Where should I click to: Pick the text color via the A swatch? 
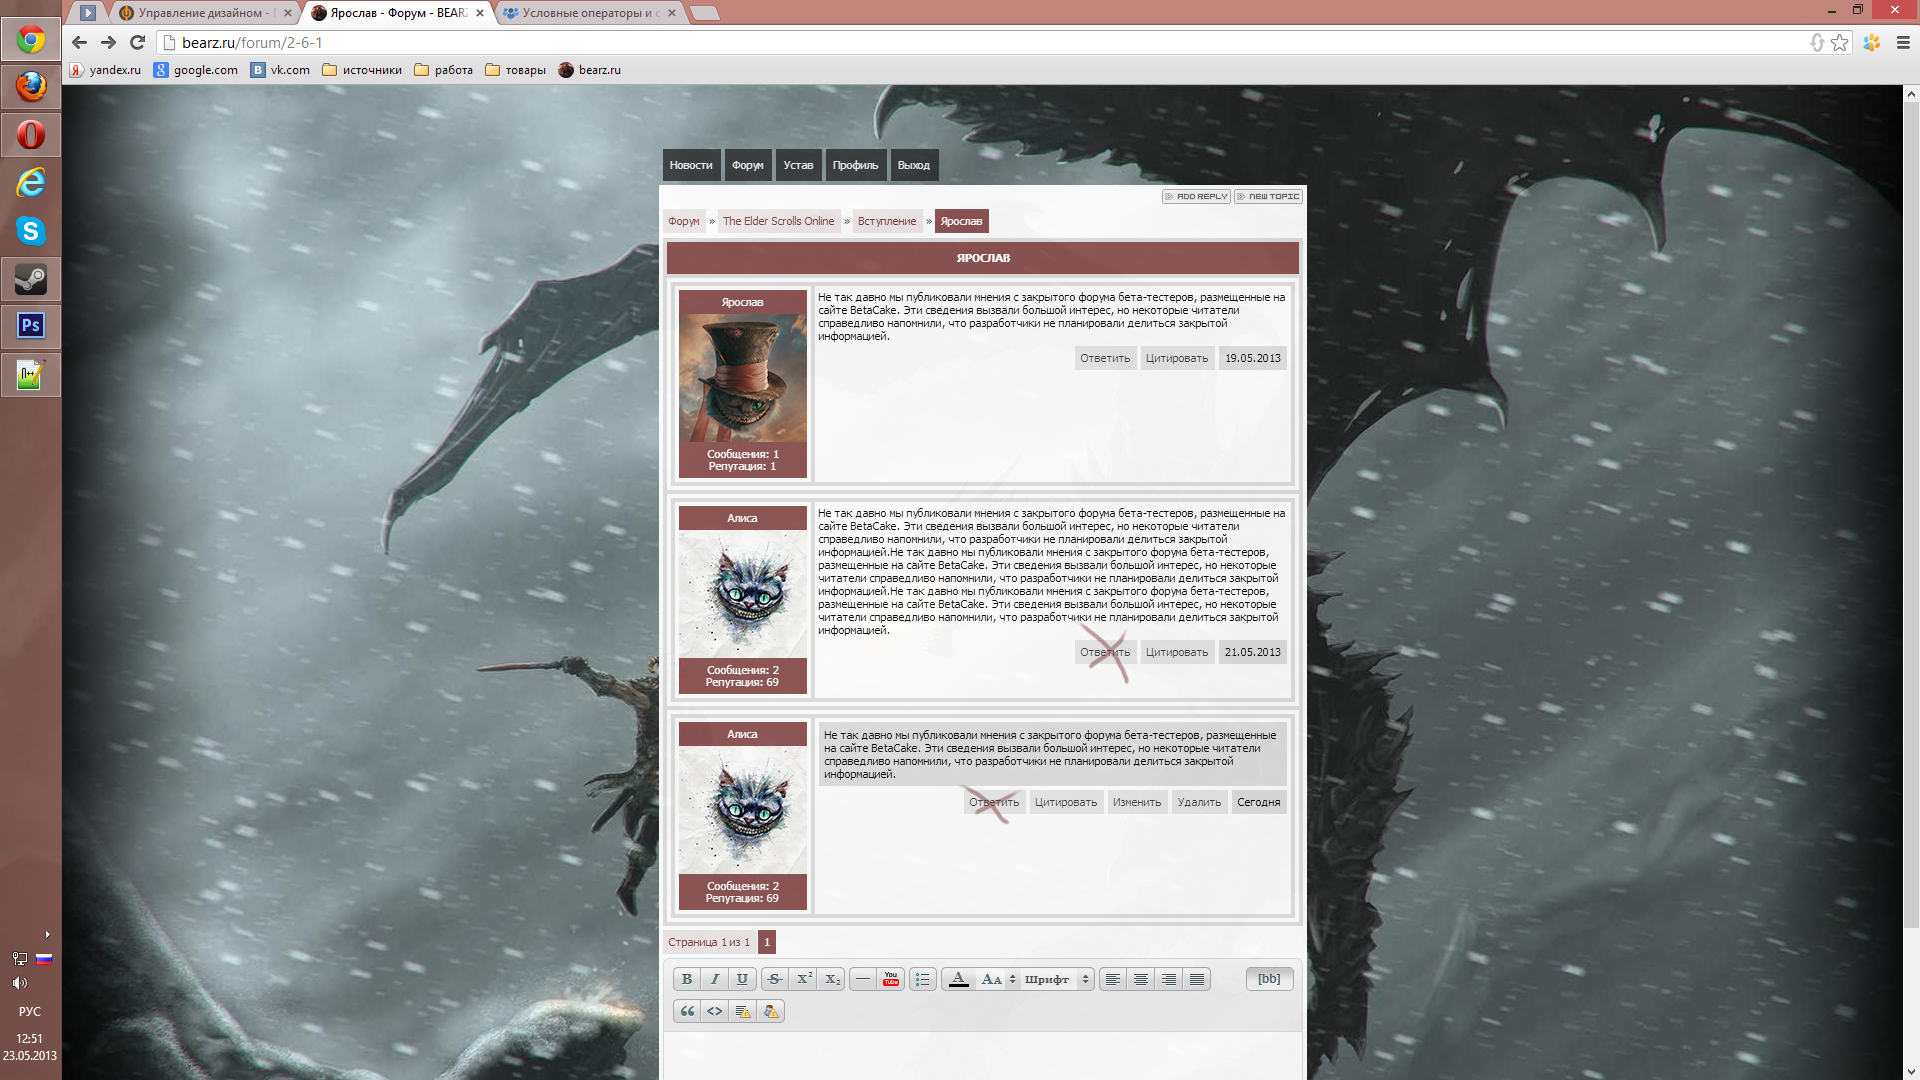[x=958, y=979]
